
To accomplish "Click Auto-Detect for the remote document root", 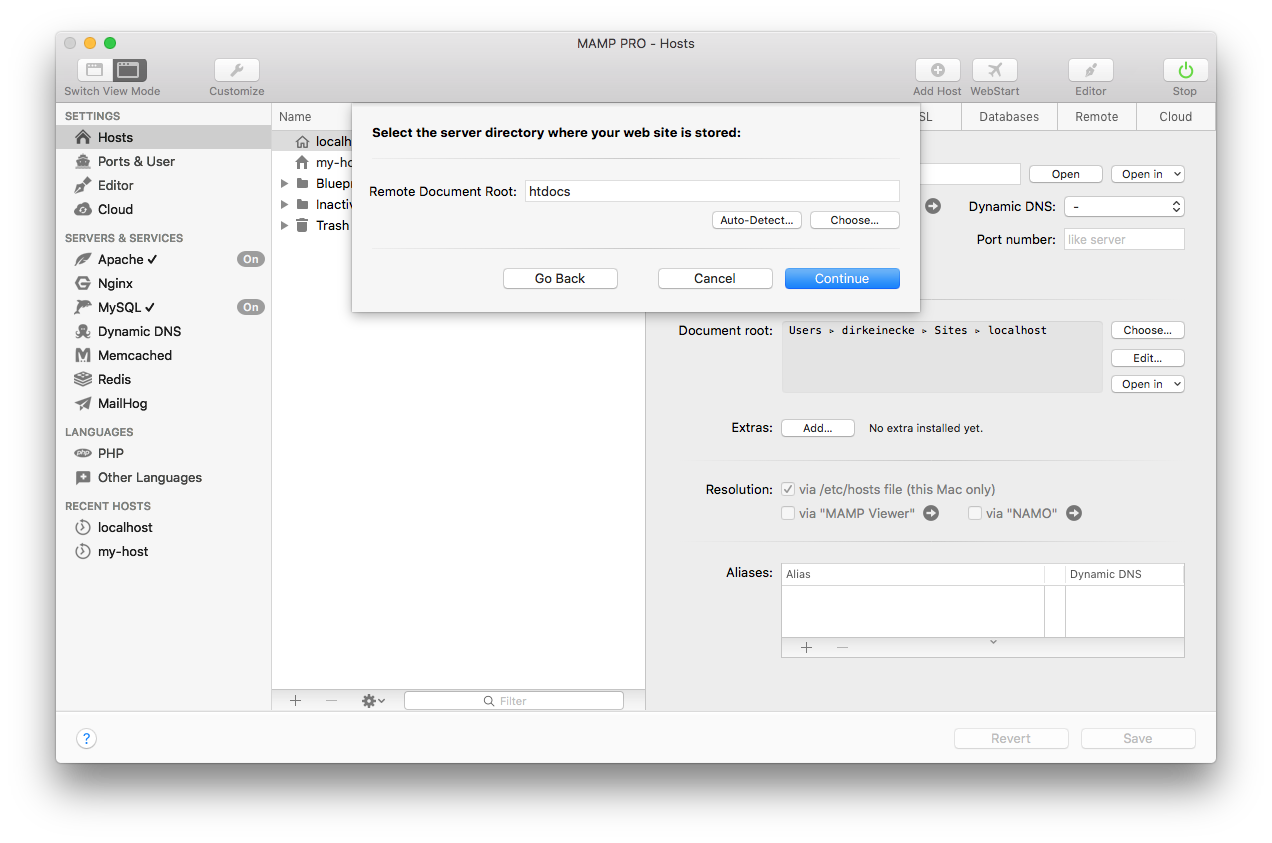I will [x=756, y=220].
